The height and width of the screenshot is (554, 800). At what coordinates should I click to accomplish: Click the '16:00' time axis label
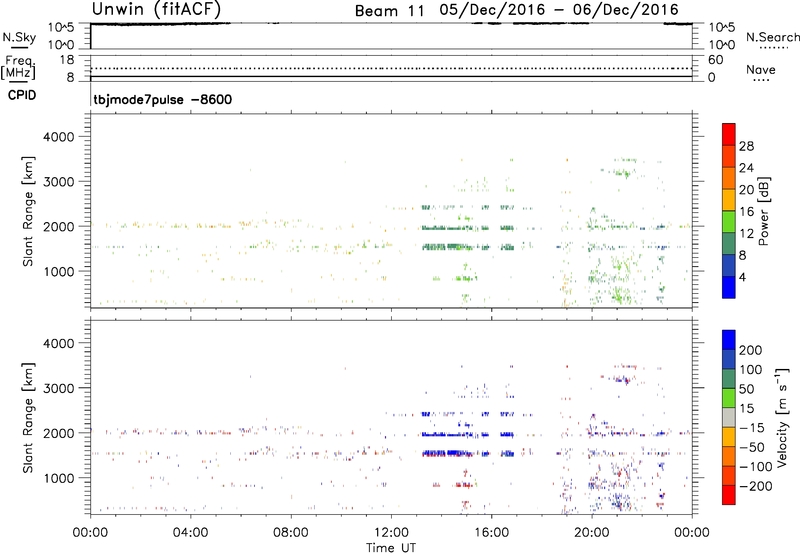coord(491,533)
